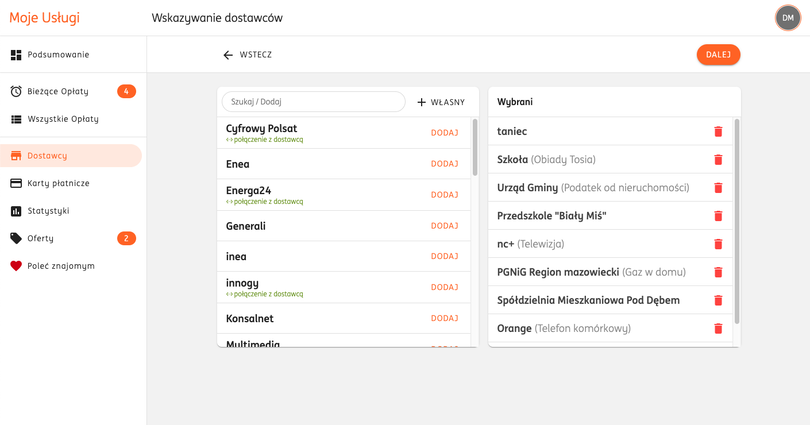Delete Orange (Telefon komórkowy) trash icon

pos(718,328)
